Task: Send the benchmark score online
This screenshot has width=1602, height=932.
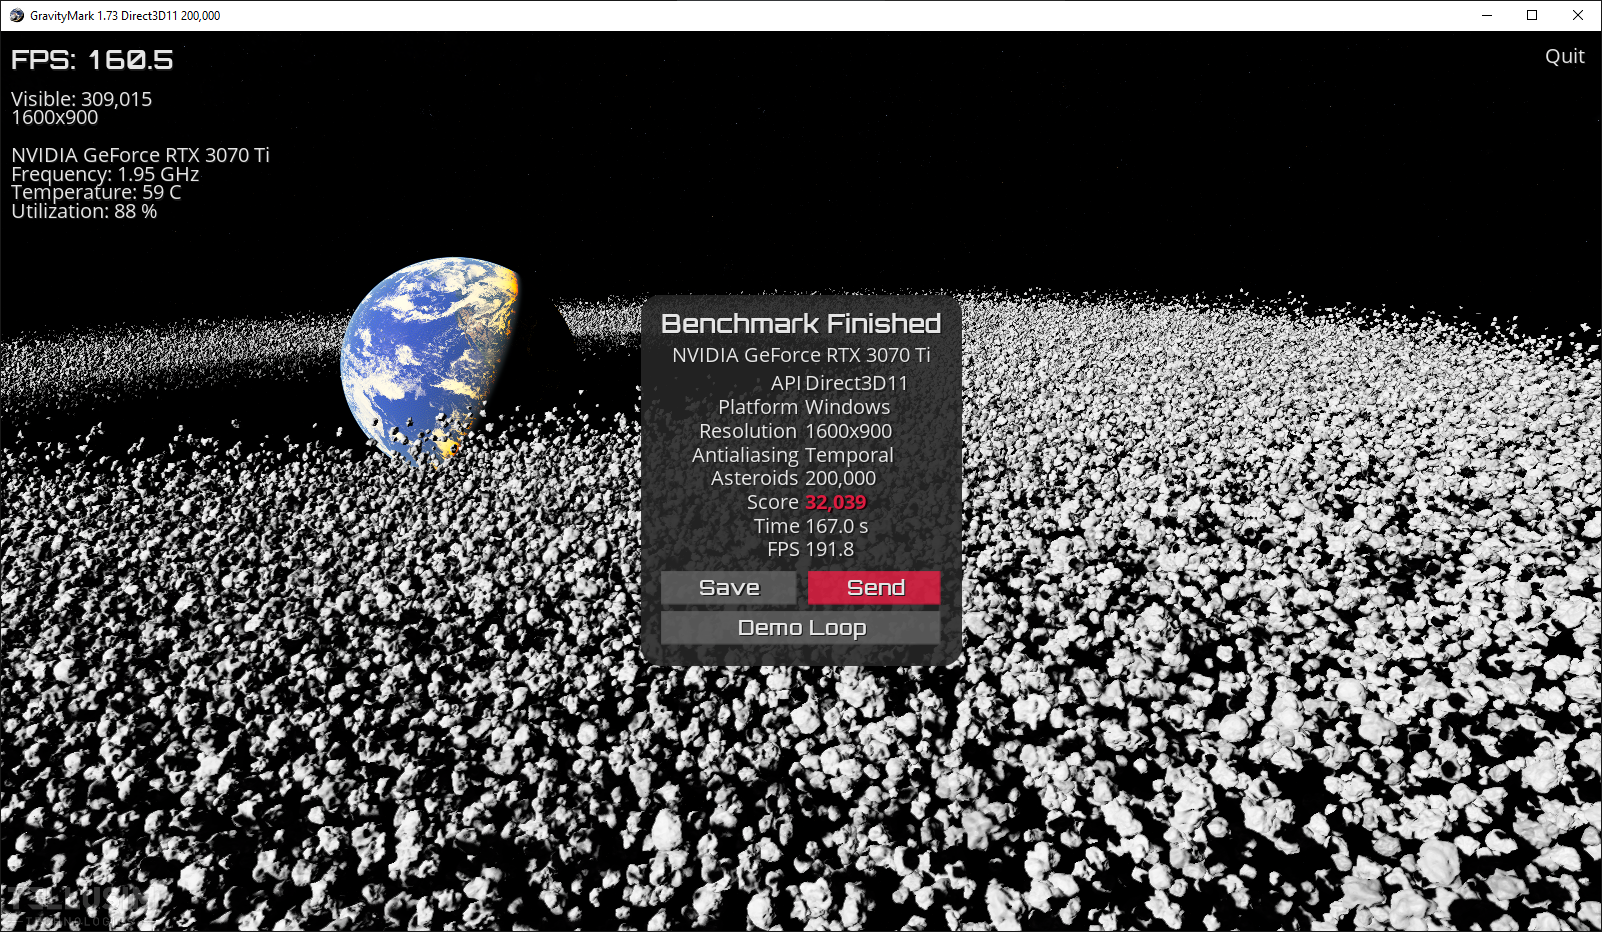Action: (874, 588)
